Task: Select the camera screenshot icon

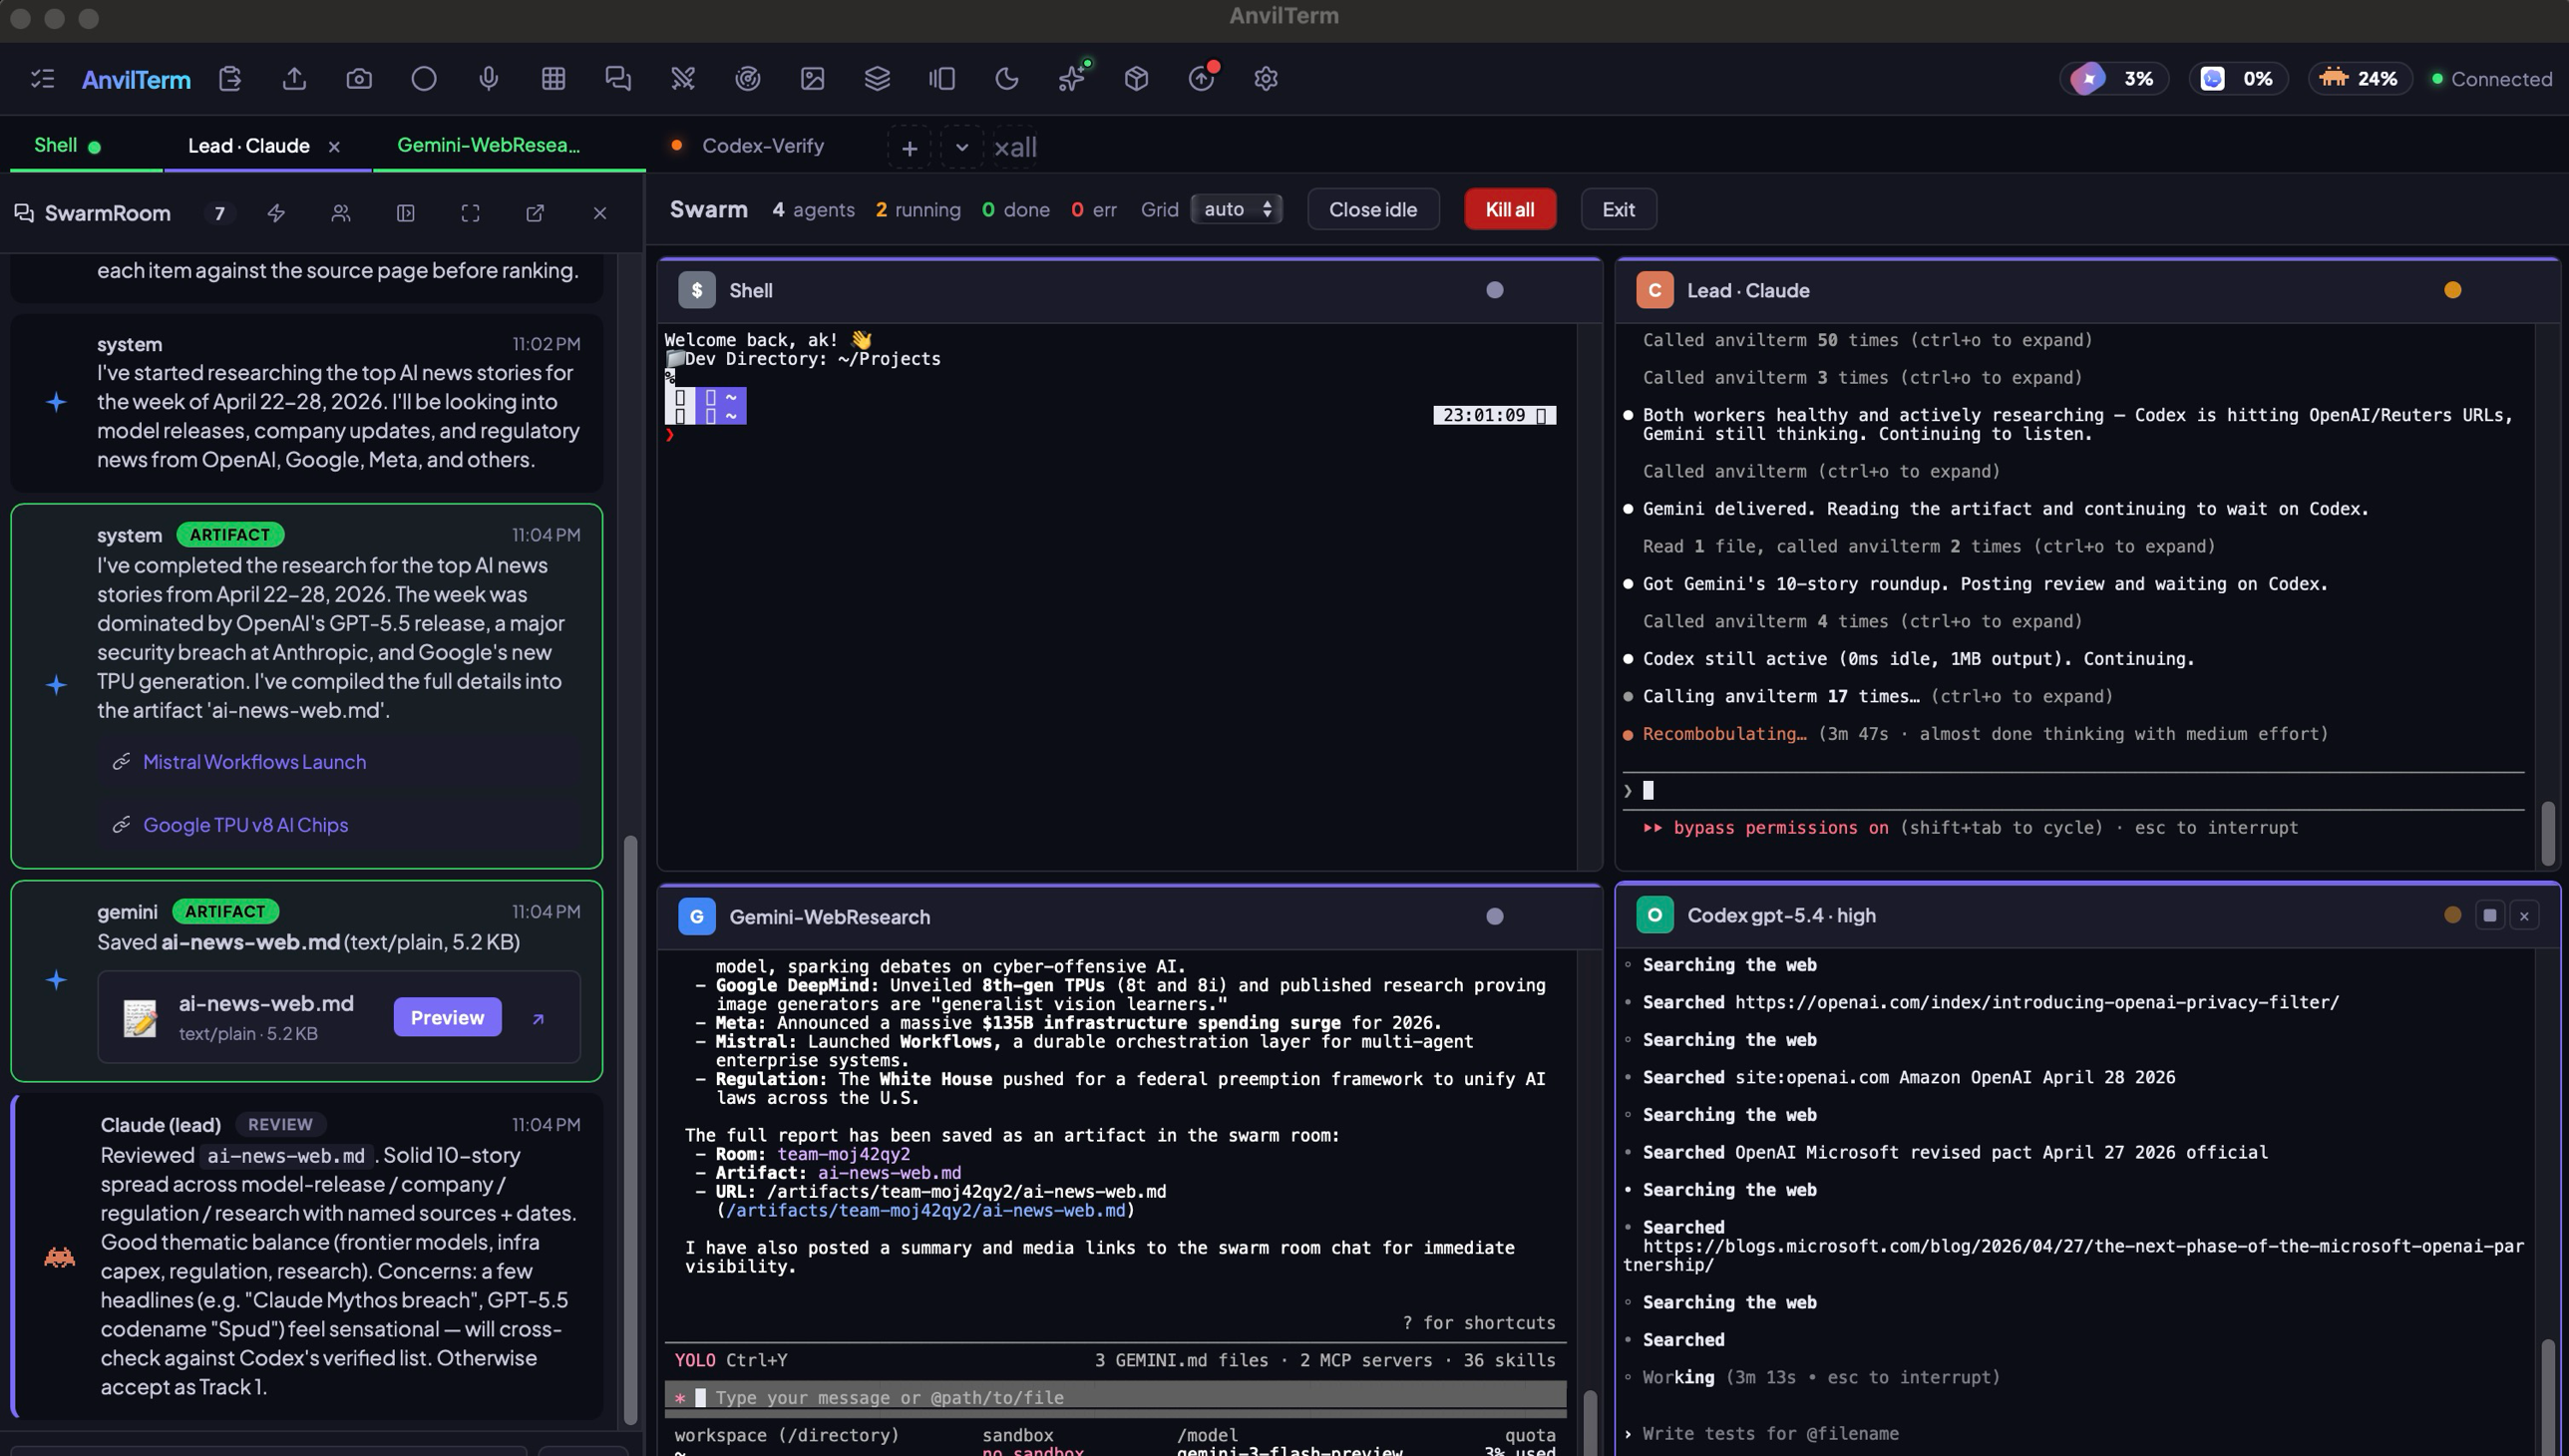Action: click(359, 79)
